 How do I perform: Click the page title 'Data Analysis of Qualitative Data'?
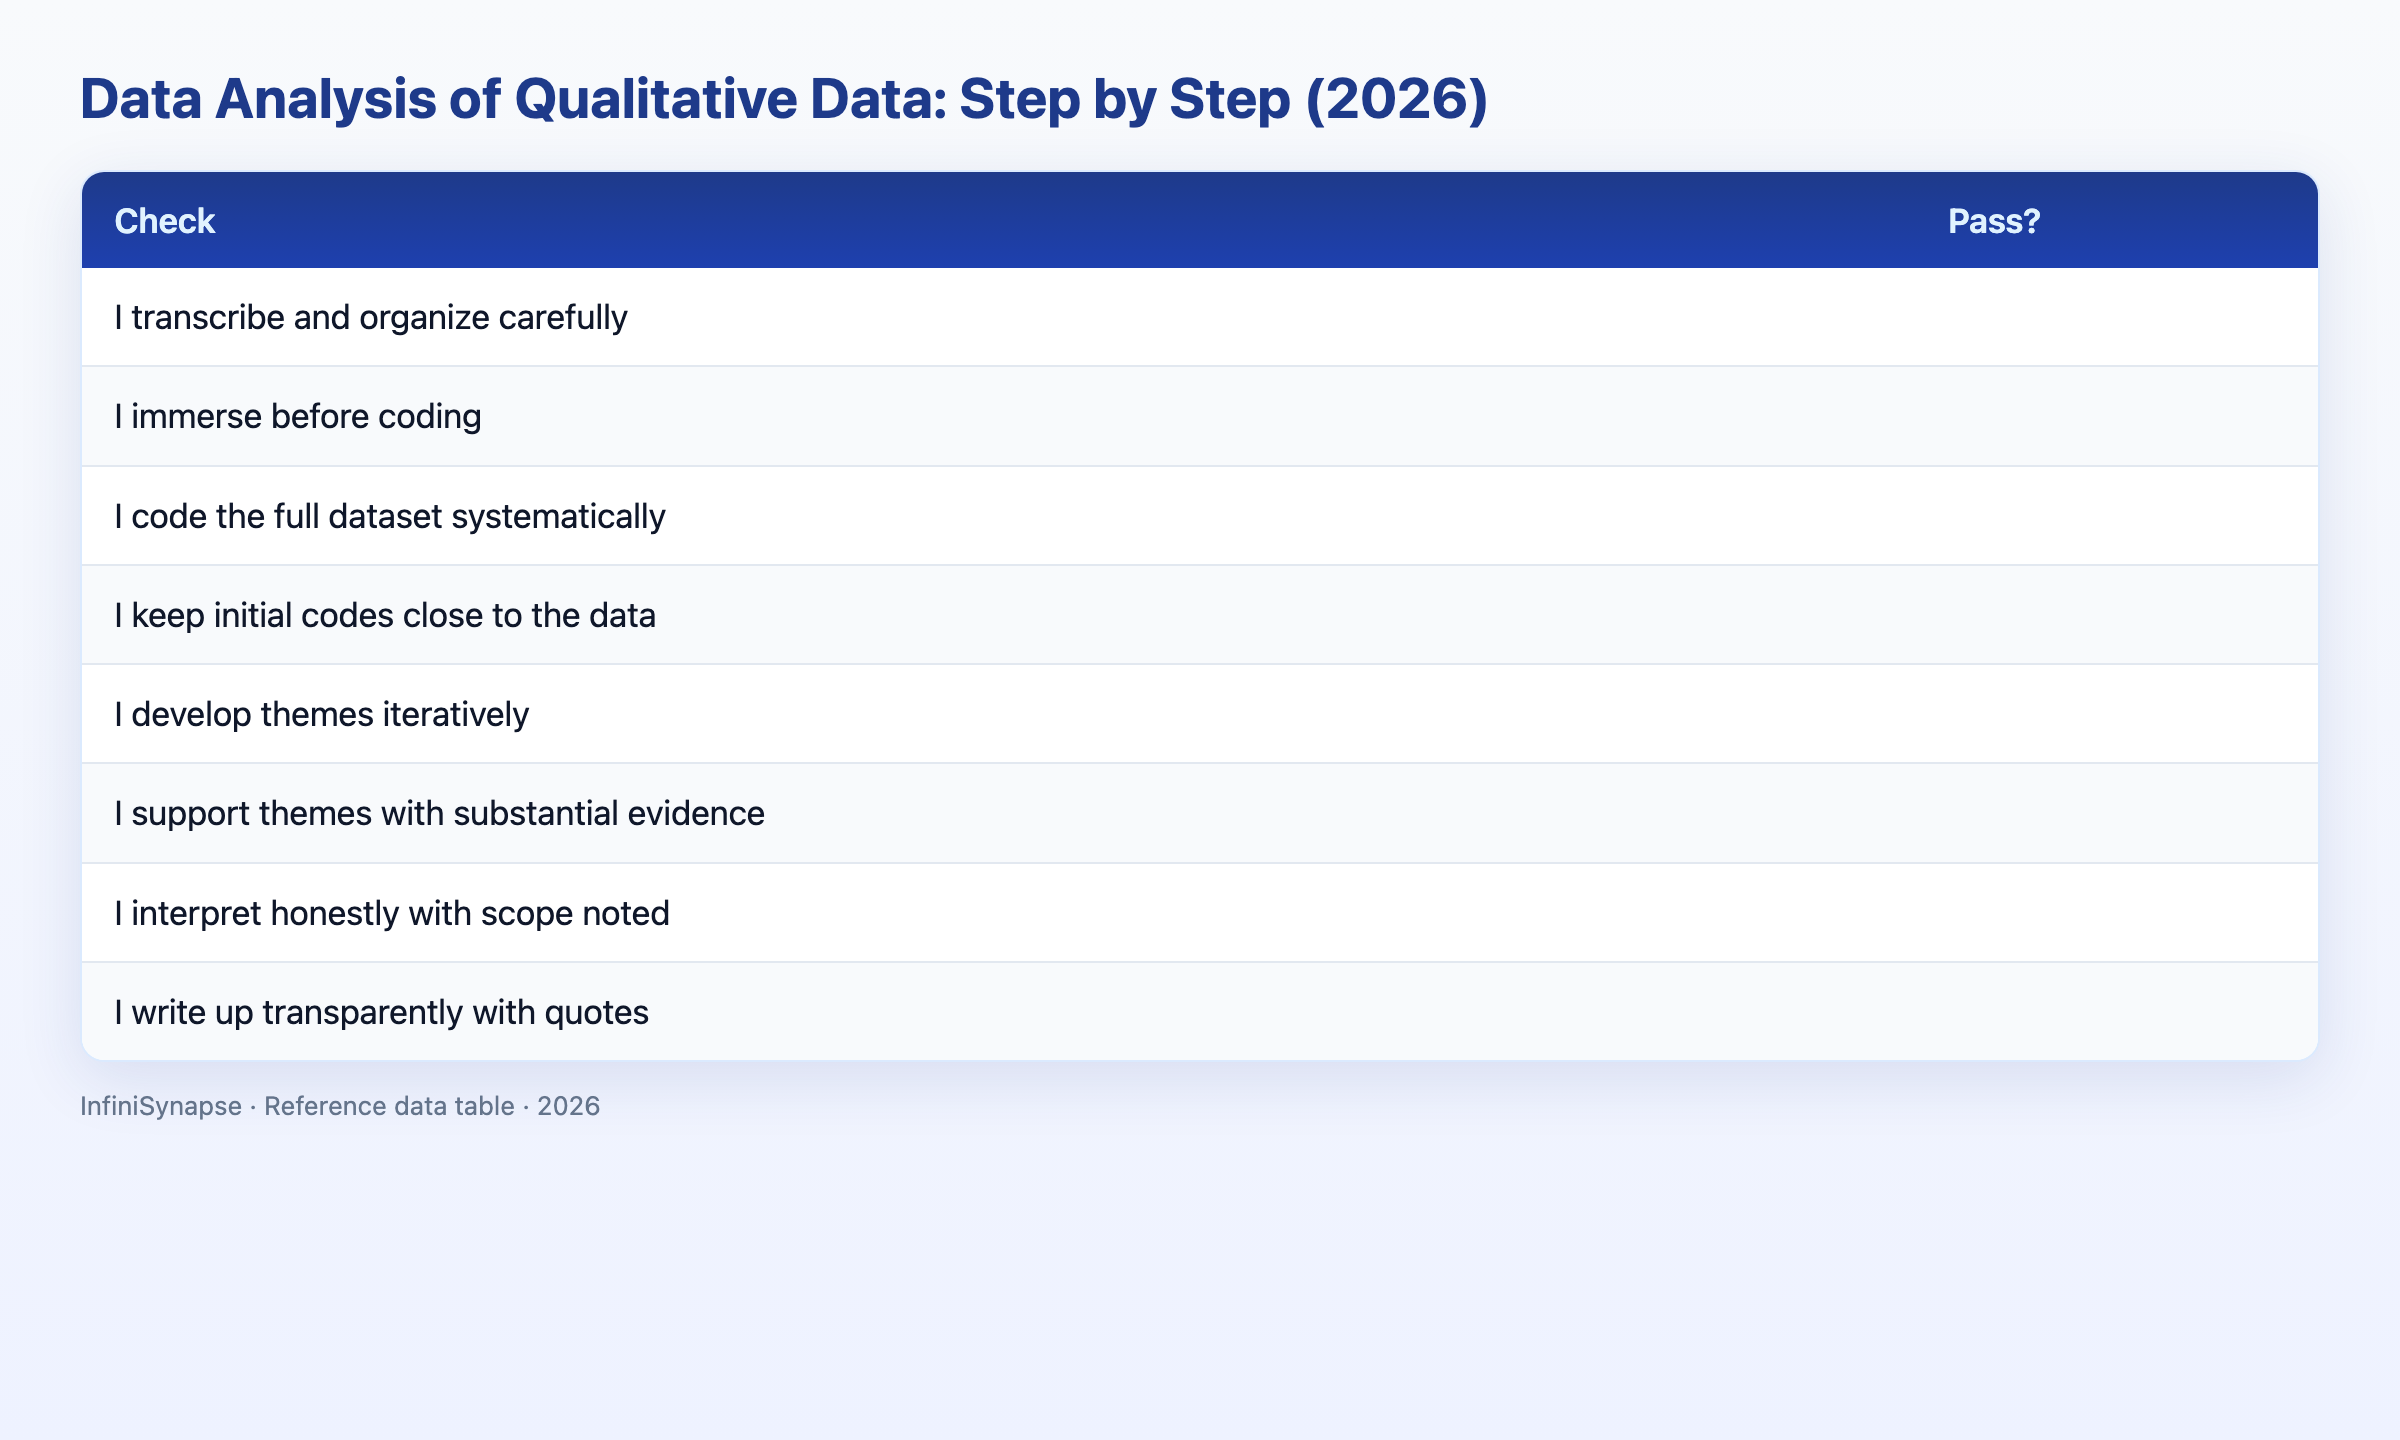[512, 98]
